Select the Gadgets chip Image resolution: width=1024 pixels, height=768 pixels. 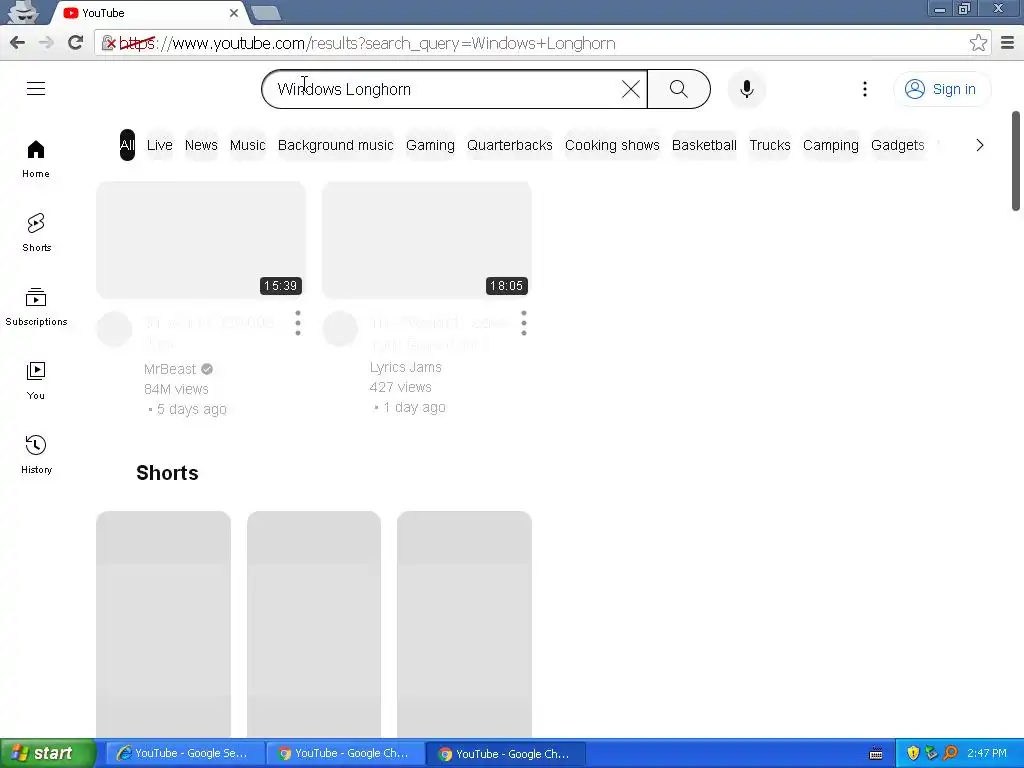pos(897,145)
